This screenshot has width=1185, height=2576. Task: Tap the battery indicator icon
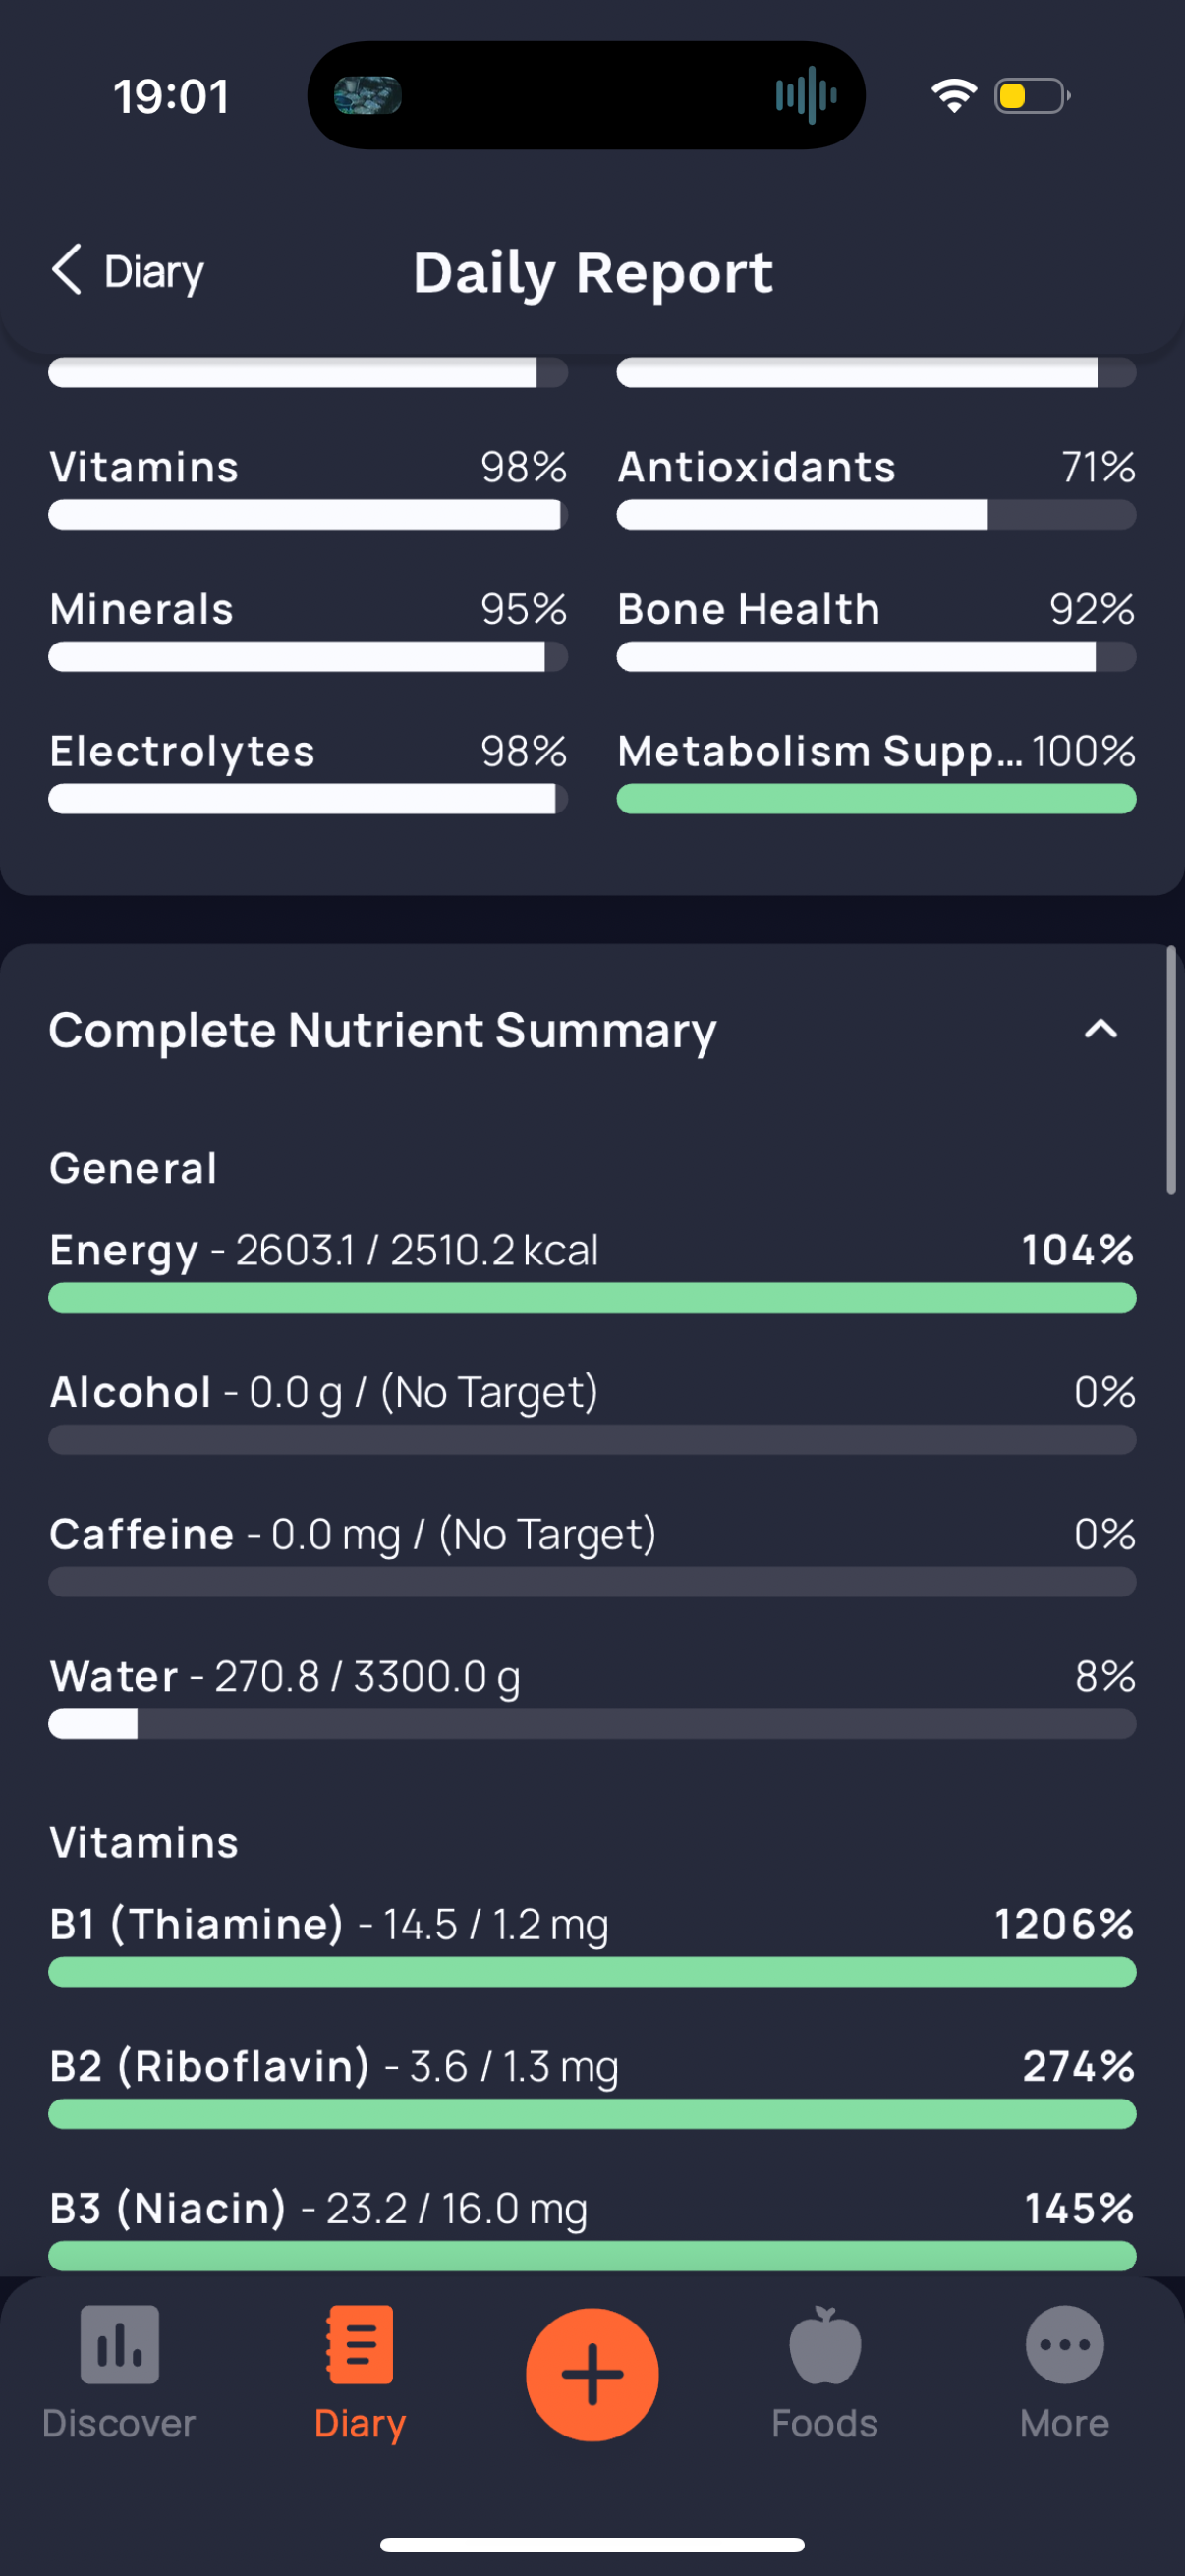(x=1032, y=96)
